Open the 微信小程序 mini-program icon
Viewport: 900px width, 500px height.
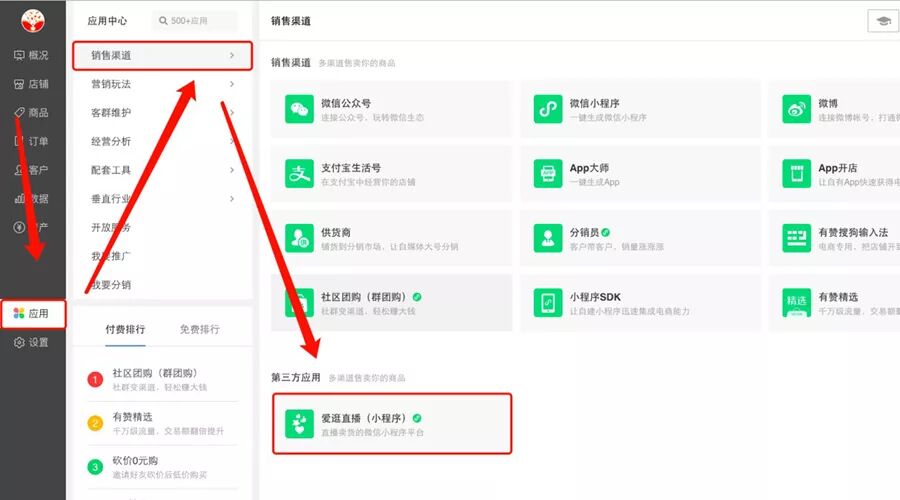548,109
